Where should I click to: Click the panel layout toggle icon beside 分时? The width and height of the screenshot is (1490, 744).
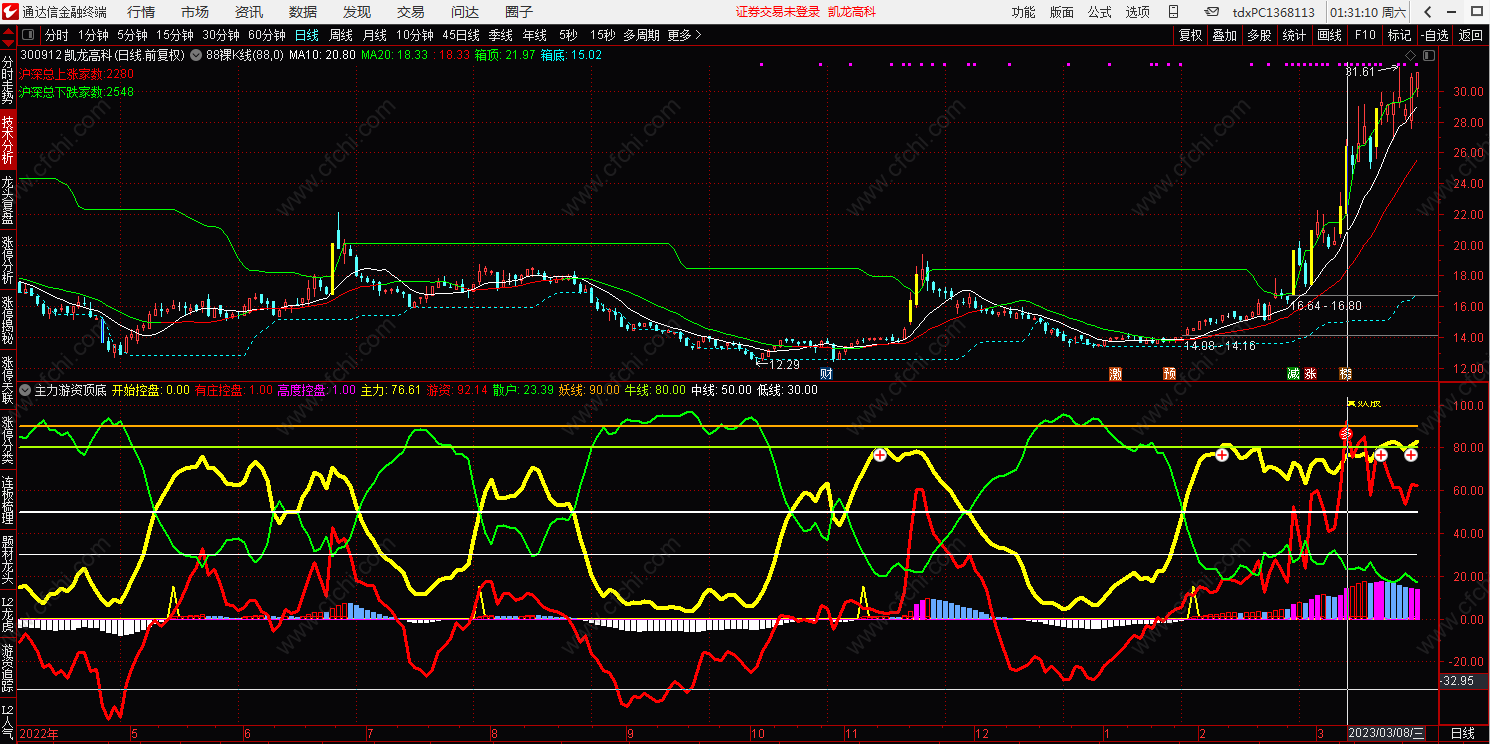[30, 35]
